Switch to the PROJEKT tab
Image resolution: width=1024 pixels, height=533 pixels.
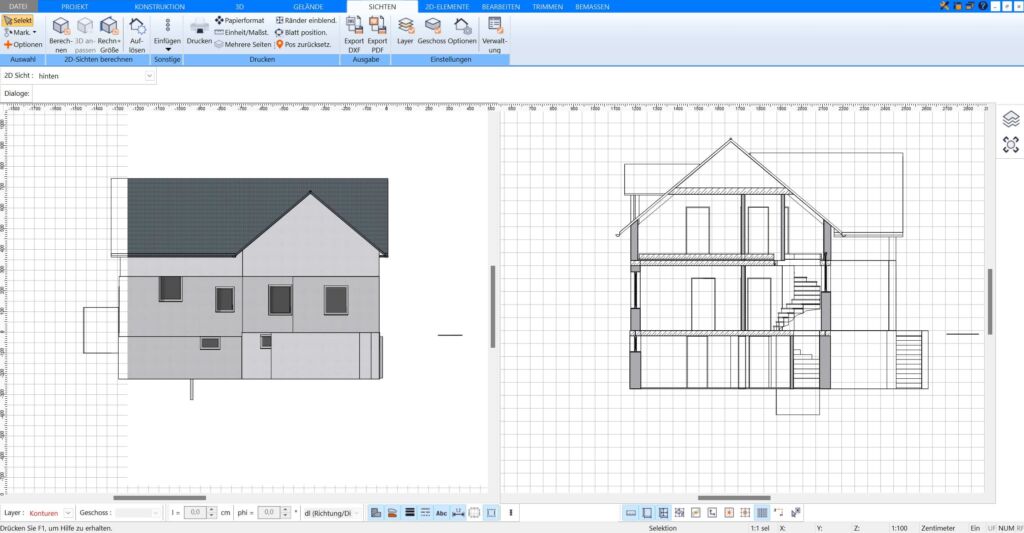point(74,7)
